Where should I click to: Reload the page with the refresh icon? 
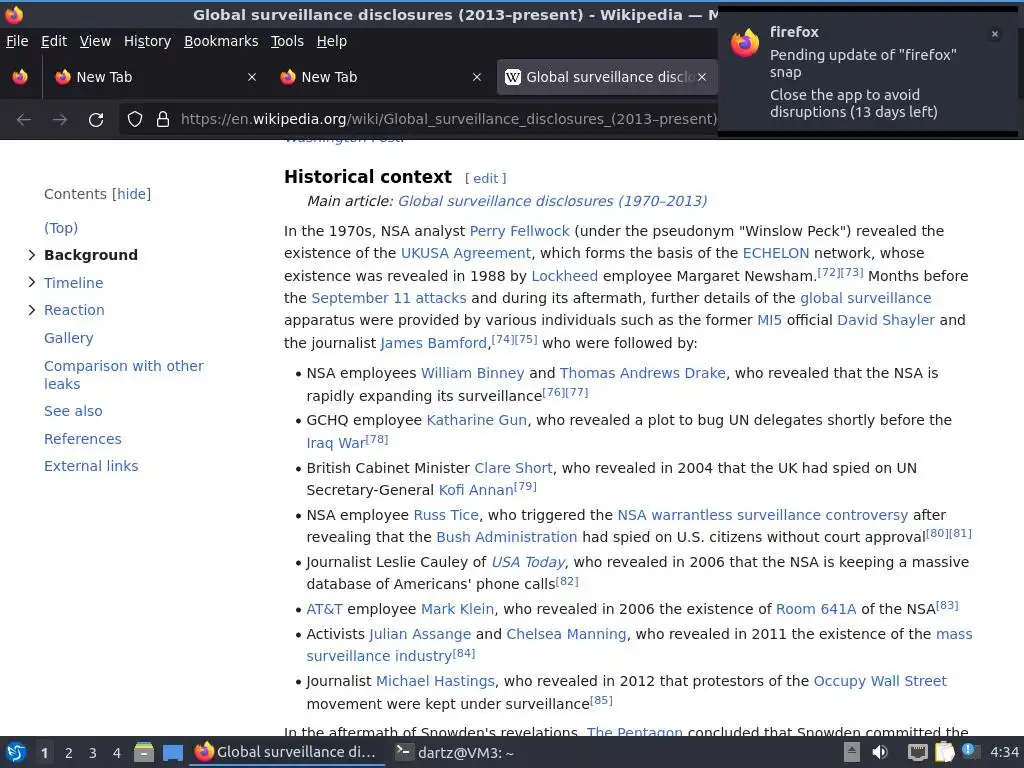pyautogui.click(x=96, y=120)
